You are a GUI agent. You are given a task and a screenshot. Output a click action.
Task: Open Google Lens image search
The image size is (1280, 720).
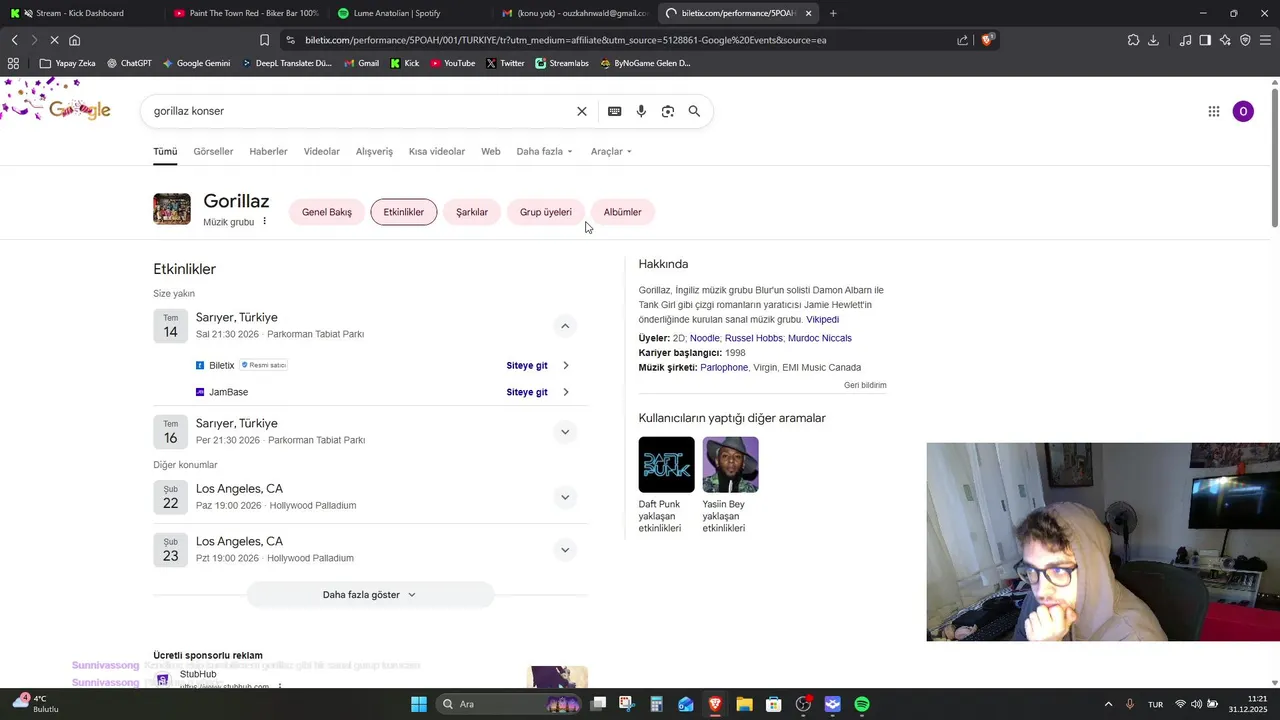668,111
